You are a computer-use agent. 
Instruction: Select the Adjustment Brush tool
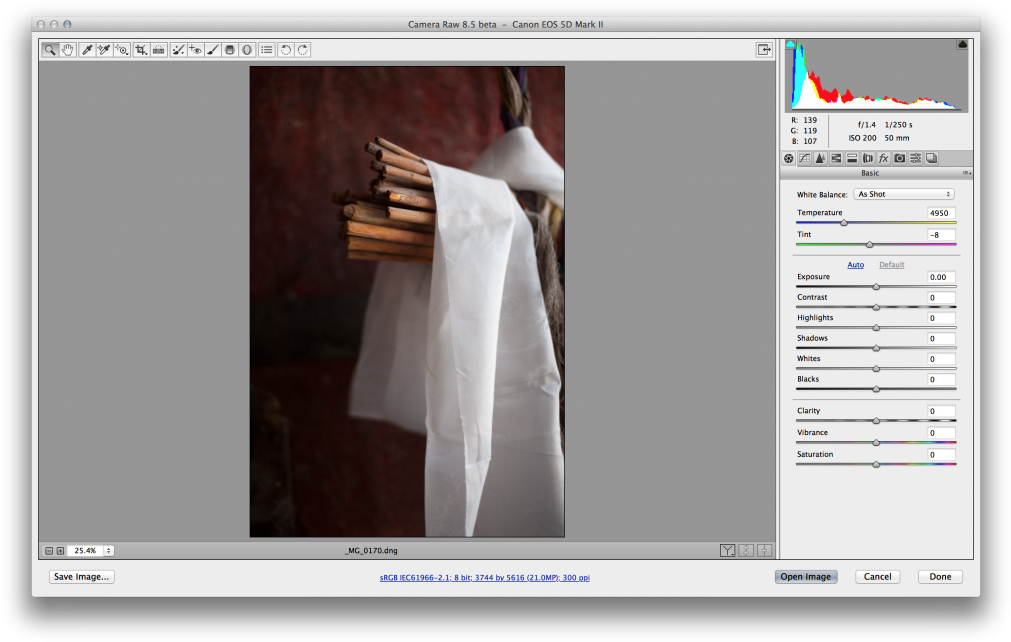213,49
